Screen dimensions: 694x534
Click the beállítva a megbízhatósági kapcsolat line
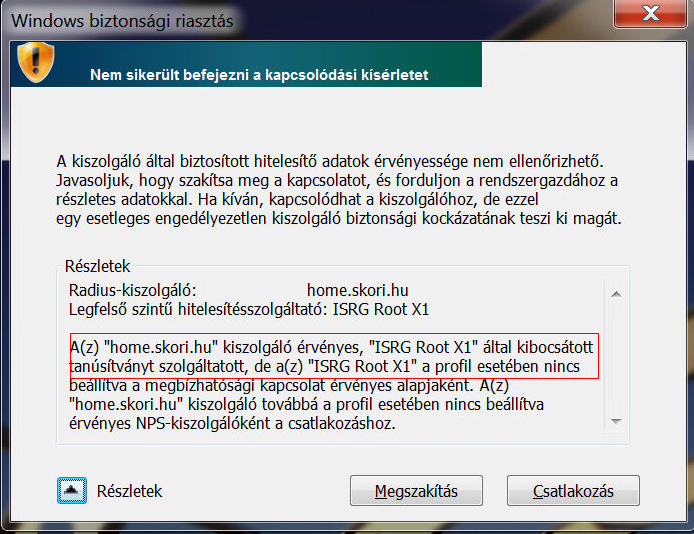click(289, 385)
